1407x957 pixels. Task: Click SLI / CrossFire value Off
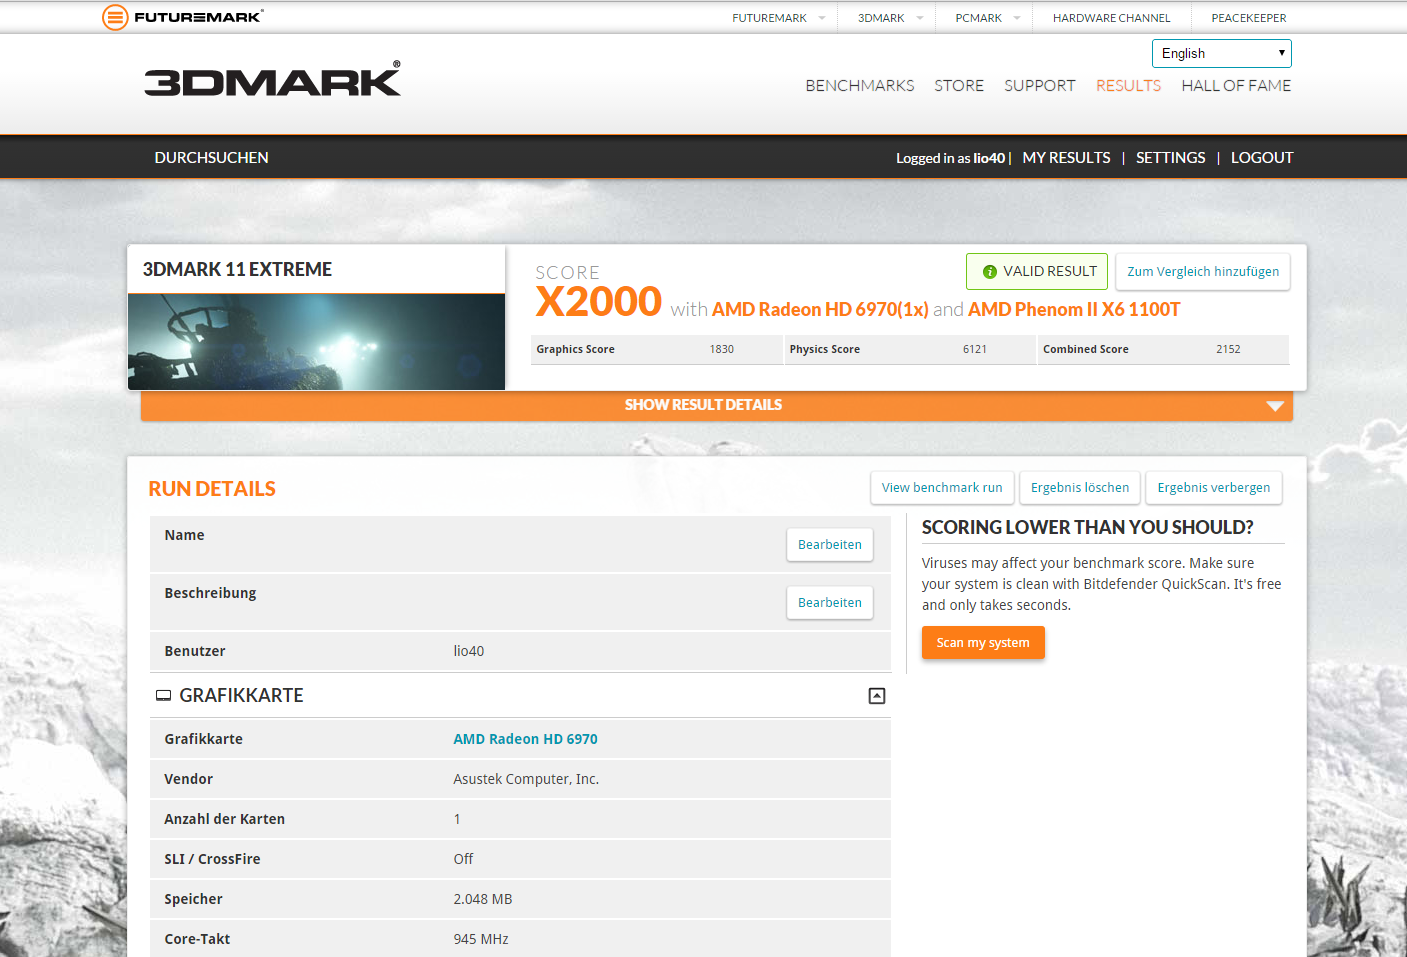(x=463, y=859)
